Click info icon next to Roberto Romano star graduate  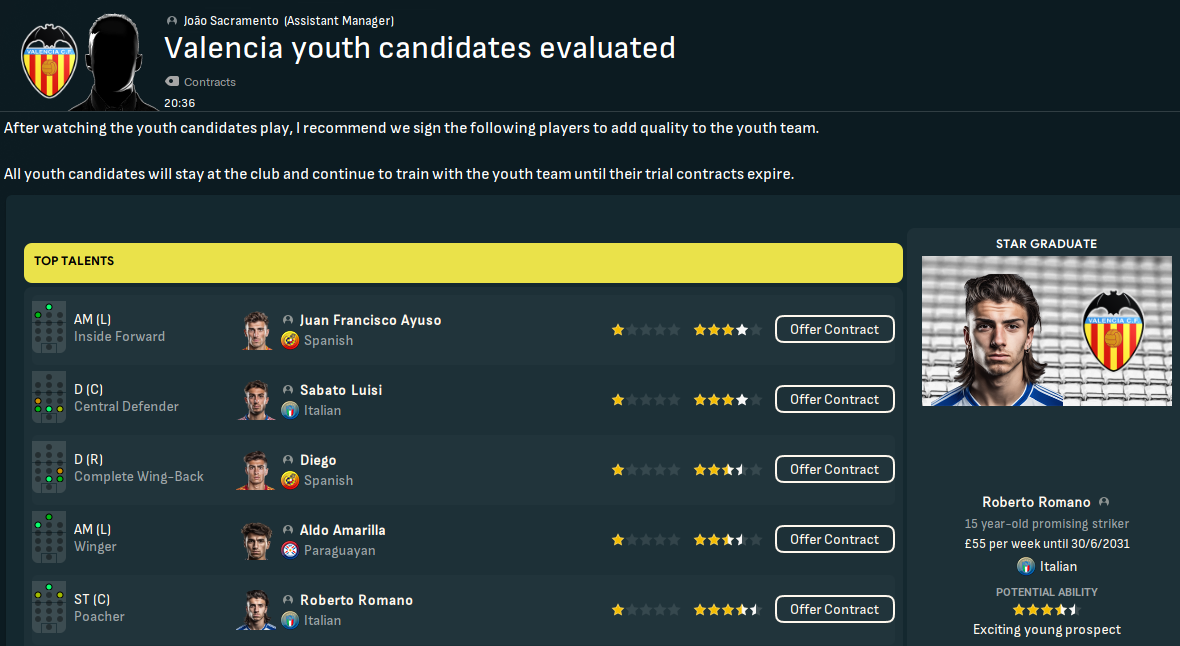click(1104, 502)
